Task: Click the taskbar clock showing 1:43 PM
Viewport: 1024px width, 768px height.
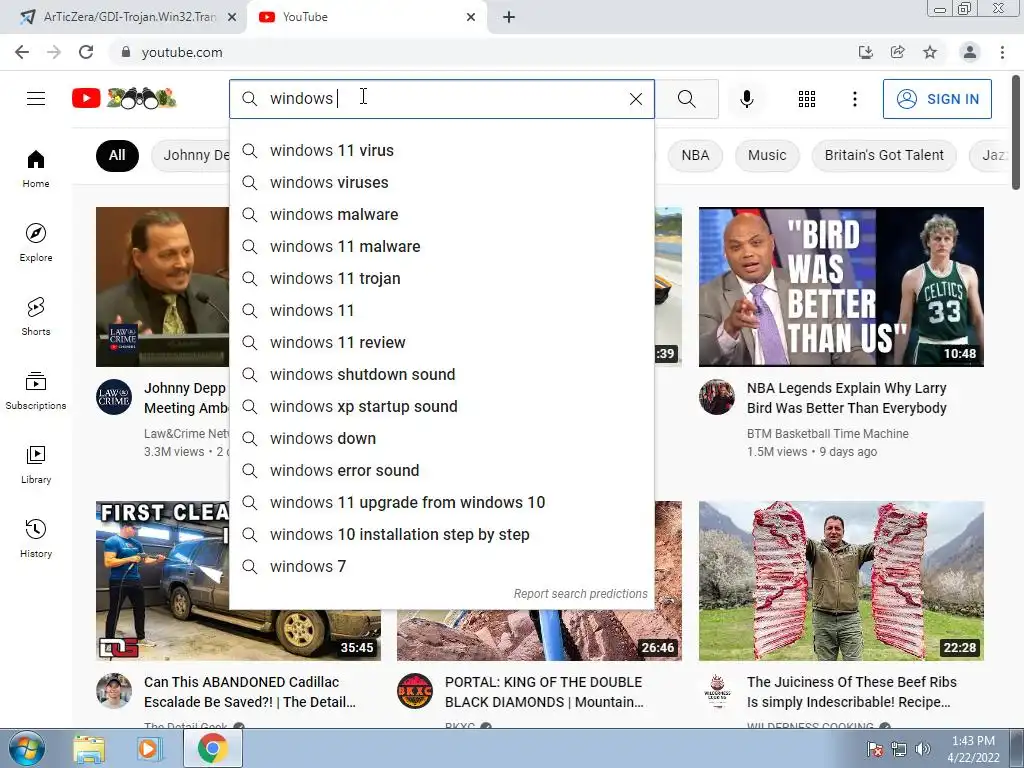Action: click(x=973, y=749)
